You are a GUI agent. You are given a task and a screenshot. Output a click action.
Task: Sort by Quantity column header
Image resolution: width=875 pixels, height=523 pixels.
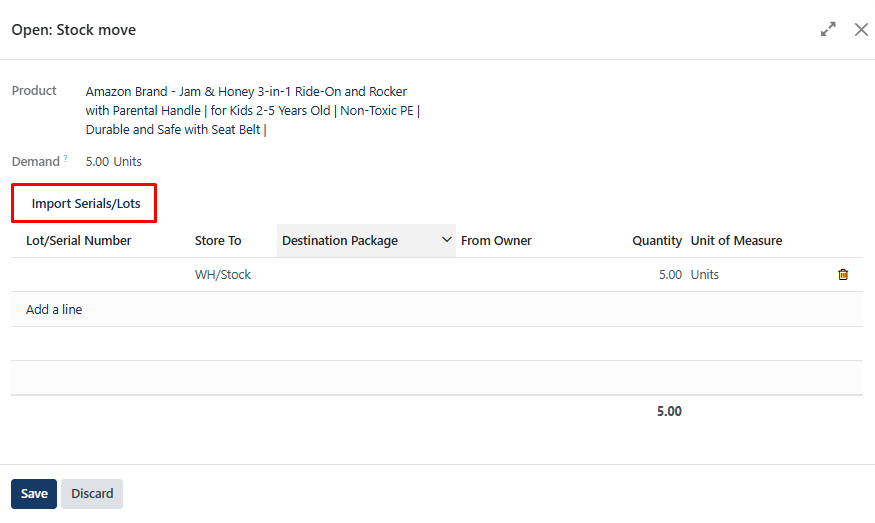point(656,241)
